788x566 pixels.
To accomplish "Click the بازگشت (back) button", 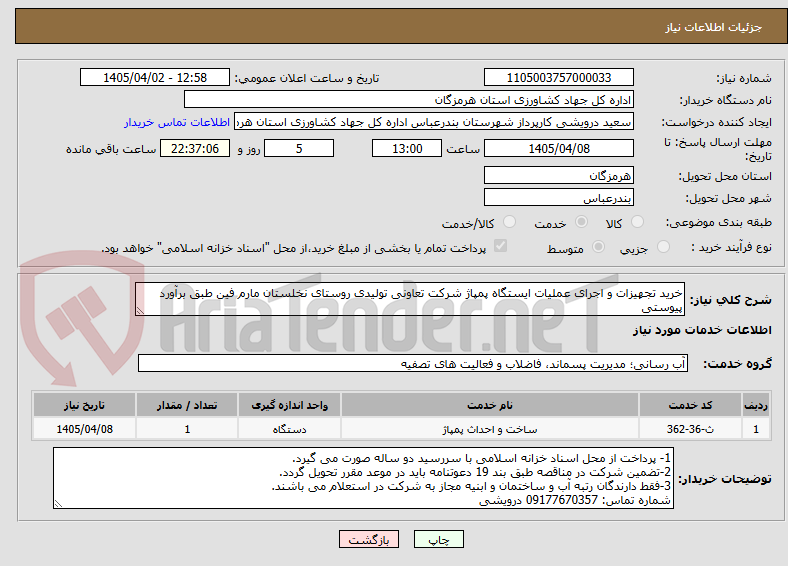I will coord(368,539).
